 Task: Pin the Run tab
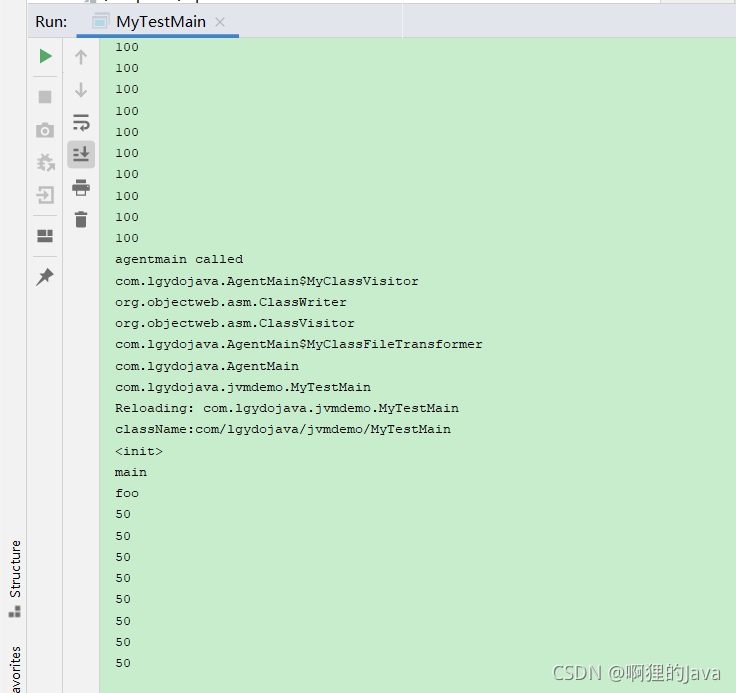tap(45, 277)
